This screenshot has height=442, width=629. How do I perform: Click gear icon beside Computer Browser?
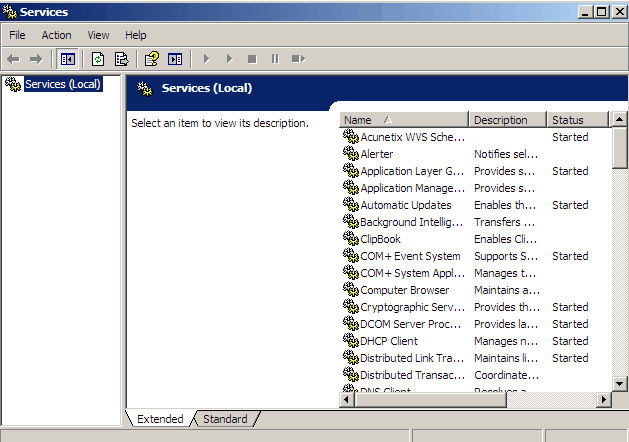351,289
